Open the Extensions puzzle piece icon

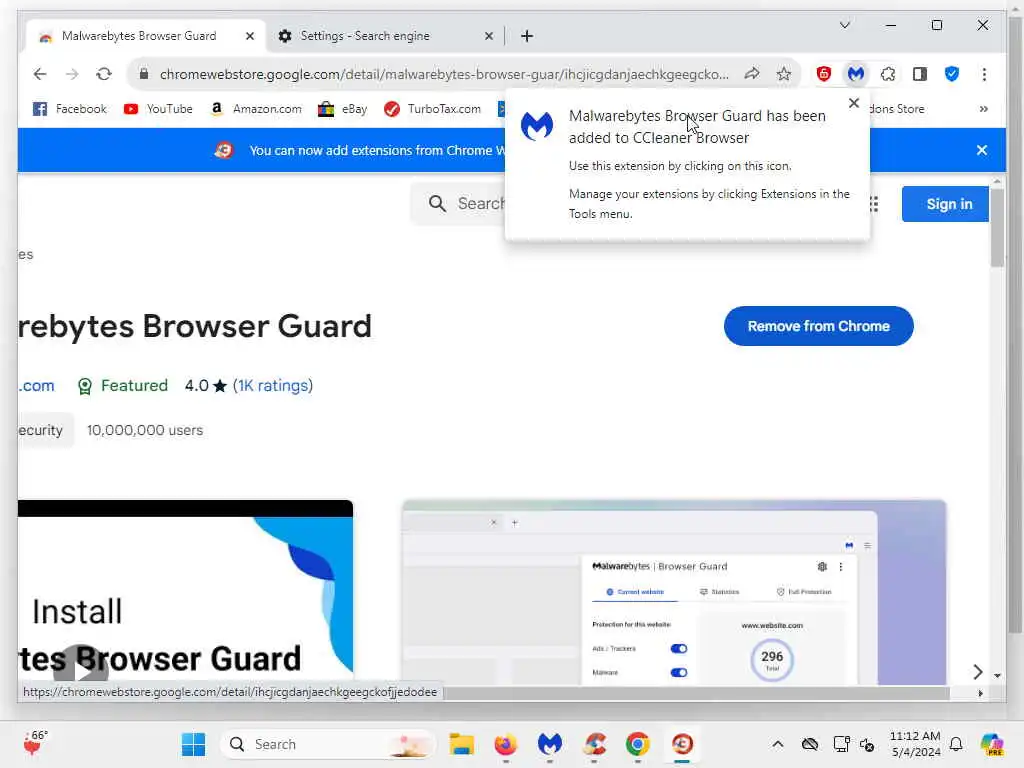(x=888, y=74)
